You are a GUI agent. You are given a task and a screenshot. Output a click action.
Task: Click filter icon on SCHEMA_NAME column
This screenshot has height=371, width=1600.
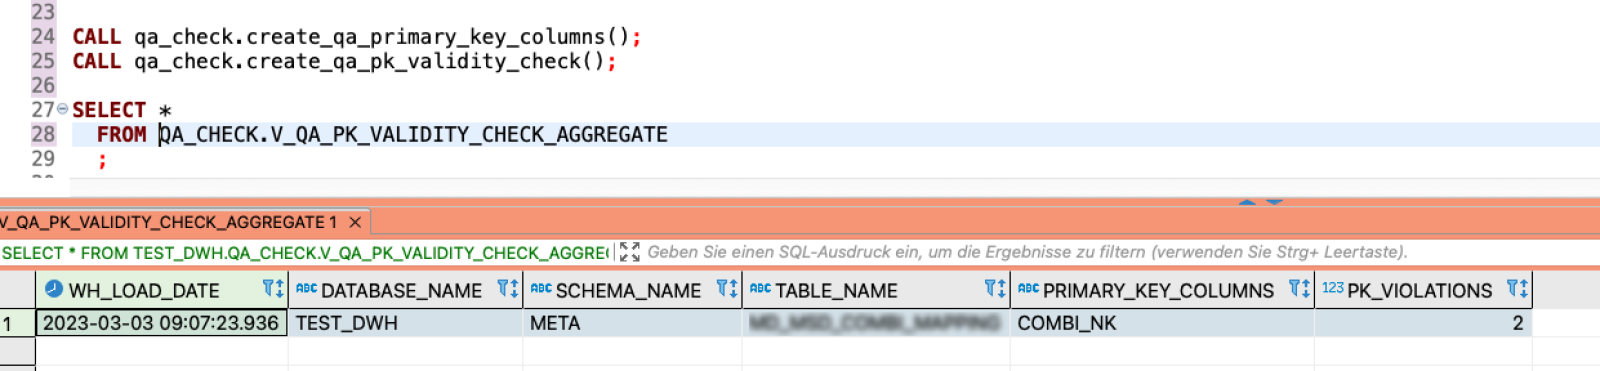[727, 289]
